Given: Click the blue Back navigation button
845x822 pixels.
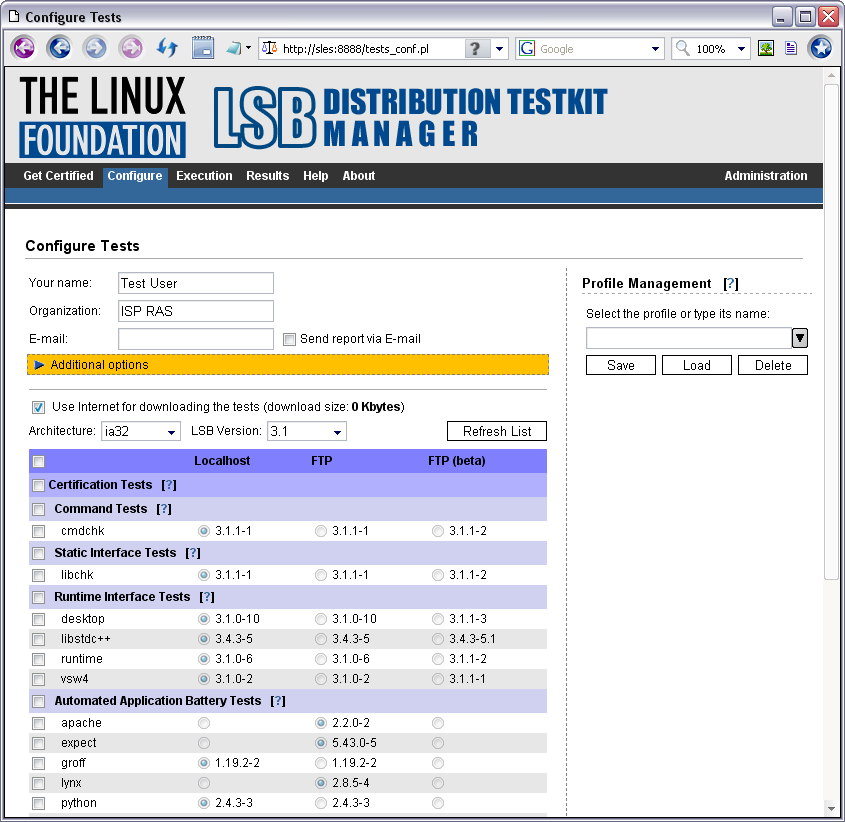Looking at the screenshot, I should tap(59, 48).
